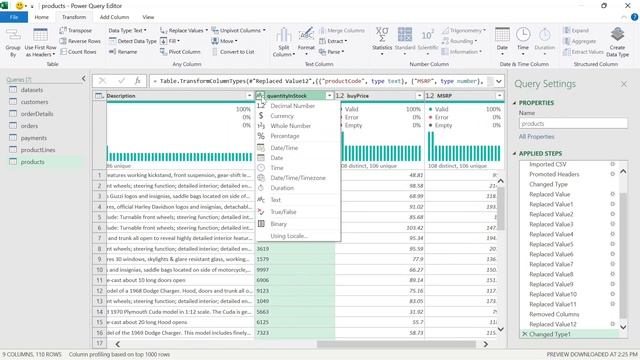The width and height of the screenshot is (640, 360).
Task: Cancel formula edit with X icon
Action: (x=102, y=81)
